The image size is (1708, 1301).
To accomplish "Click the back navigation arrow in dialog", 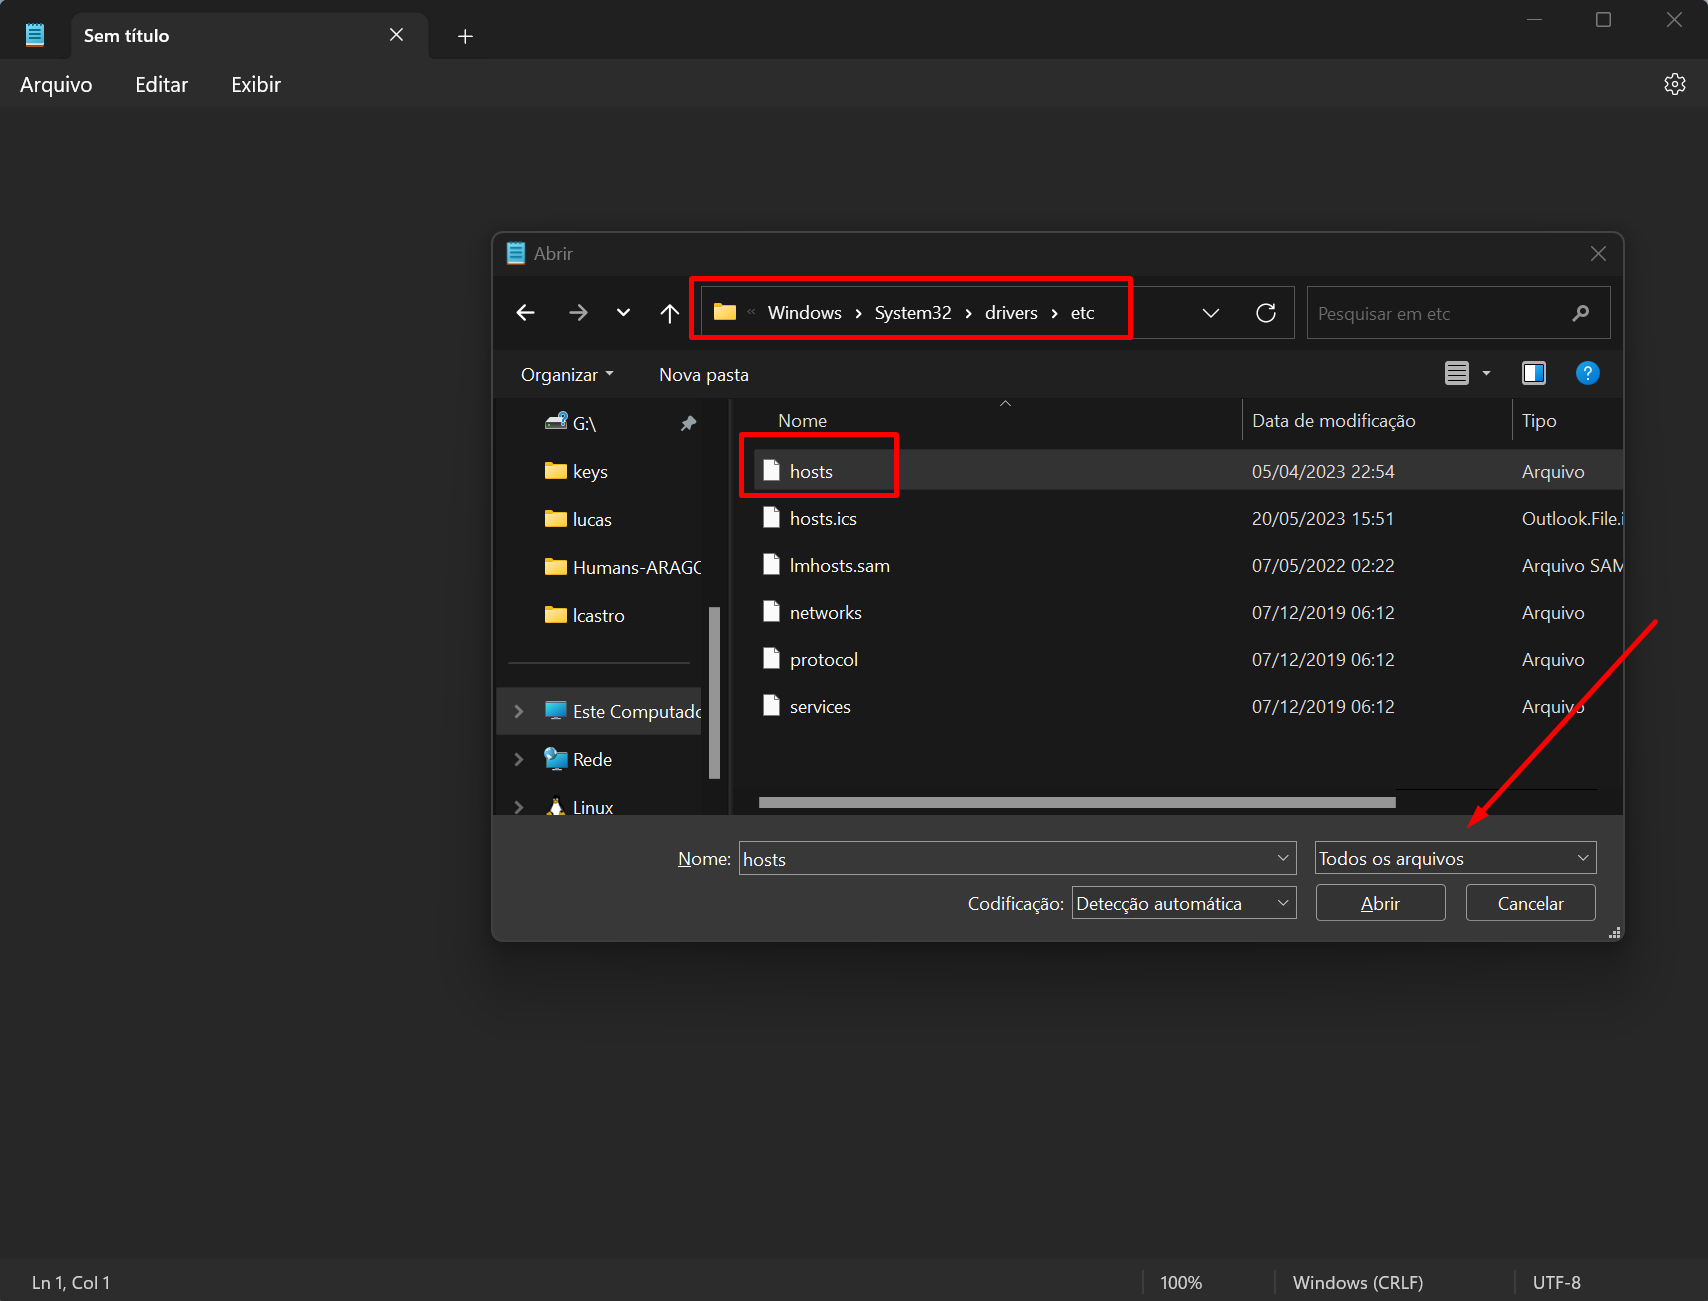I will 525,313.
